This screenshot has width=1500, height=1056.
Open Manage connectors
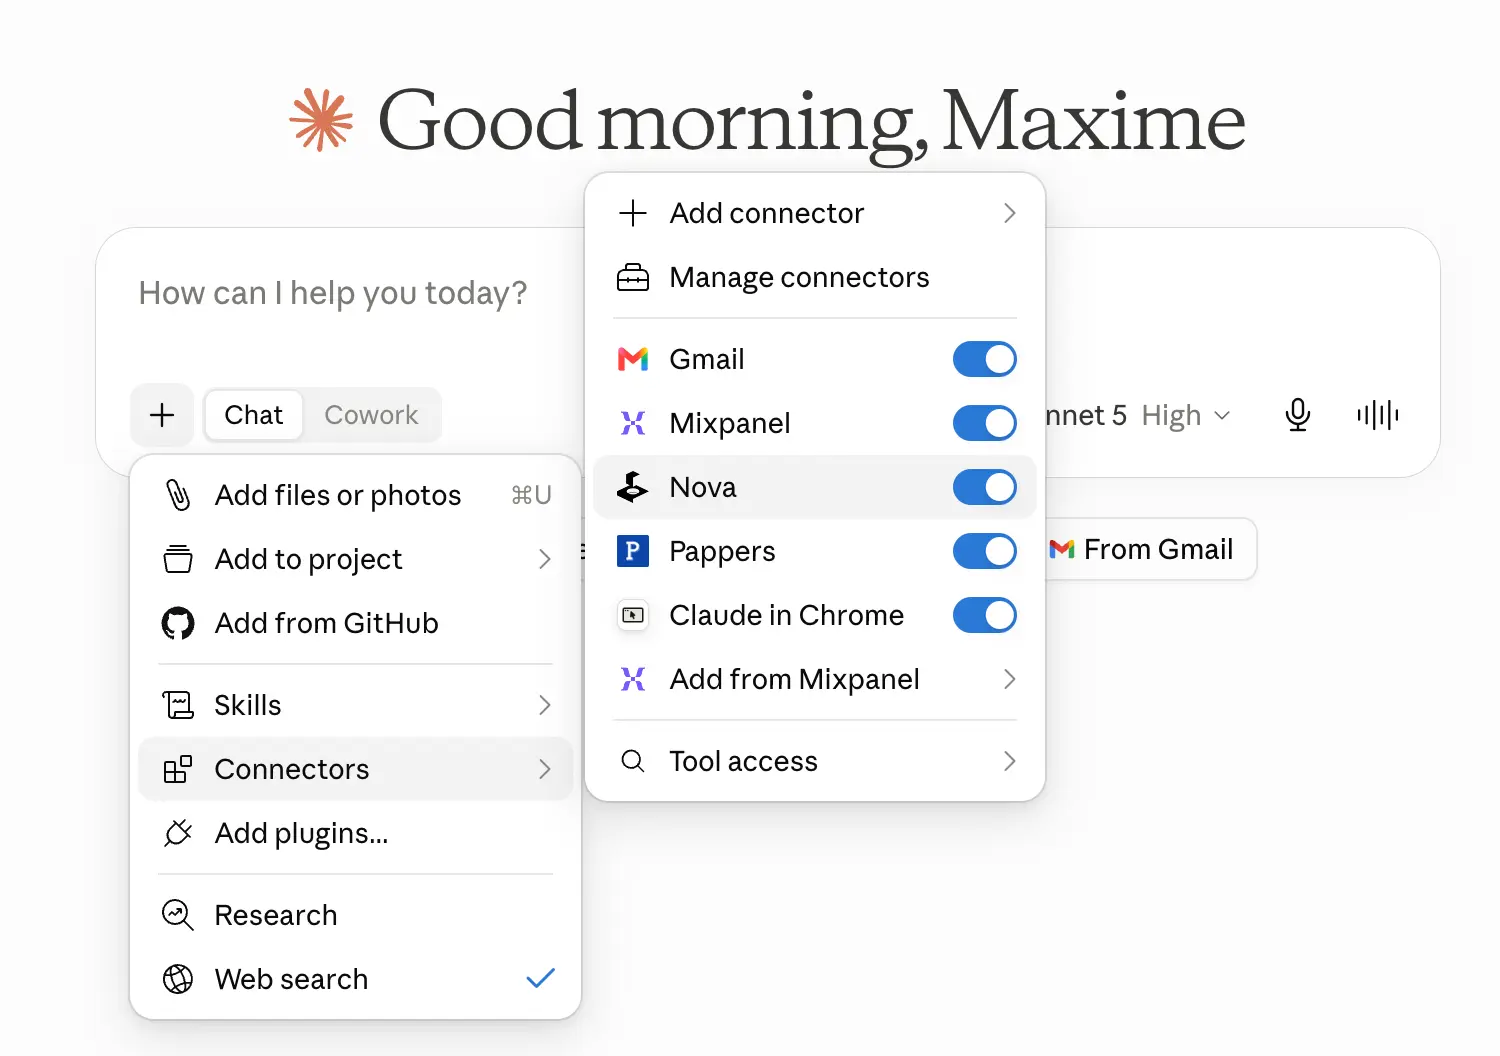pyautogui.click(x=815, y=277)
